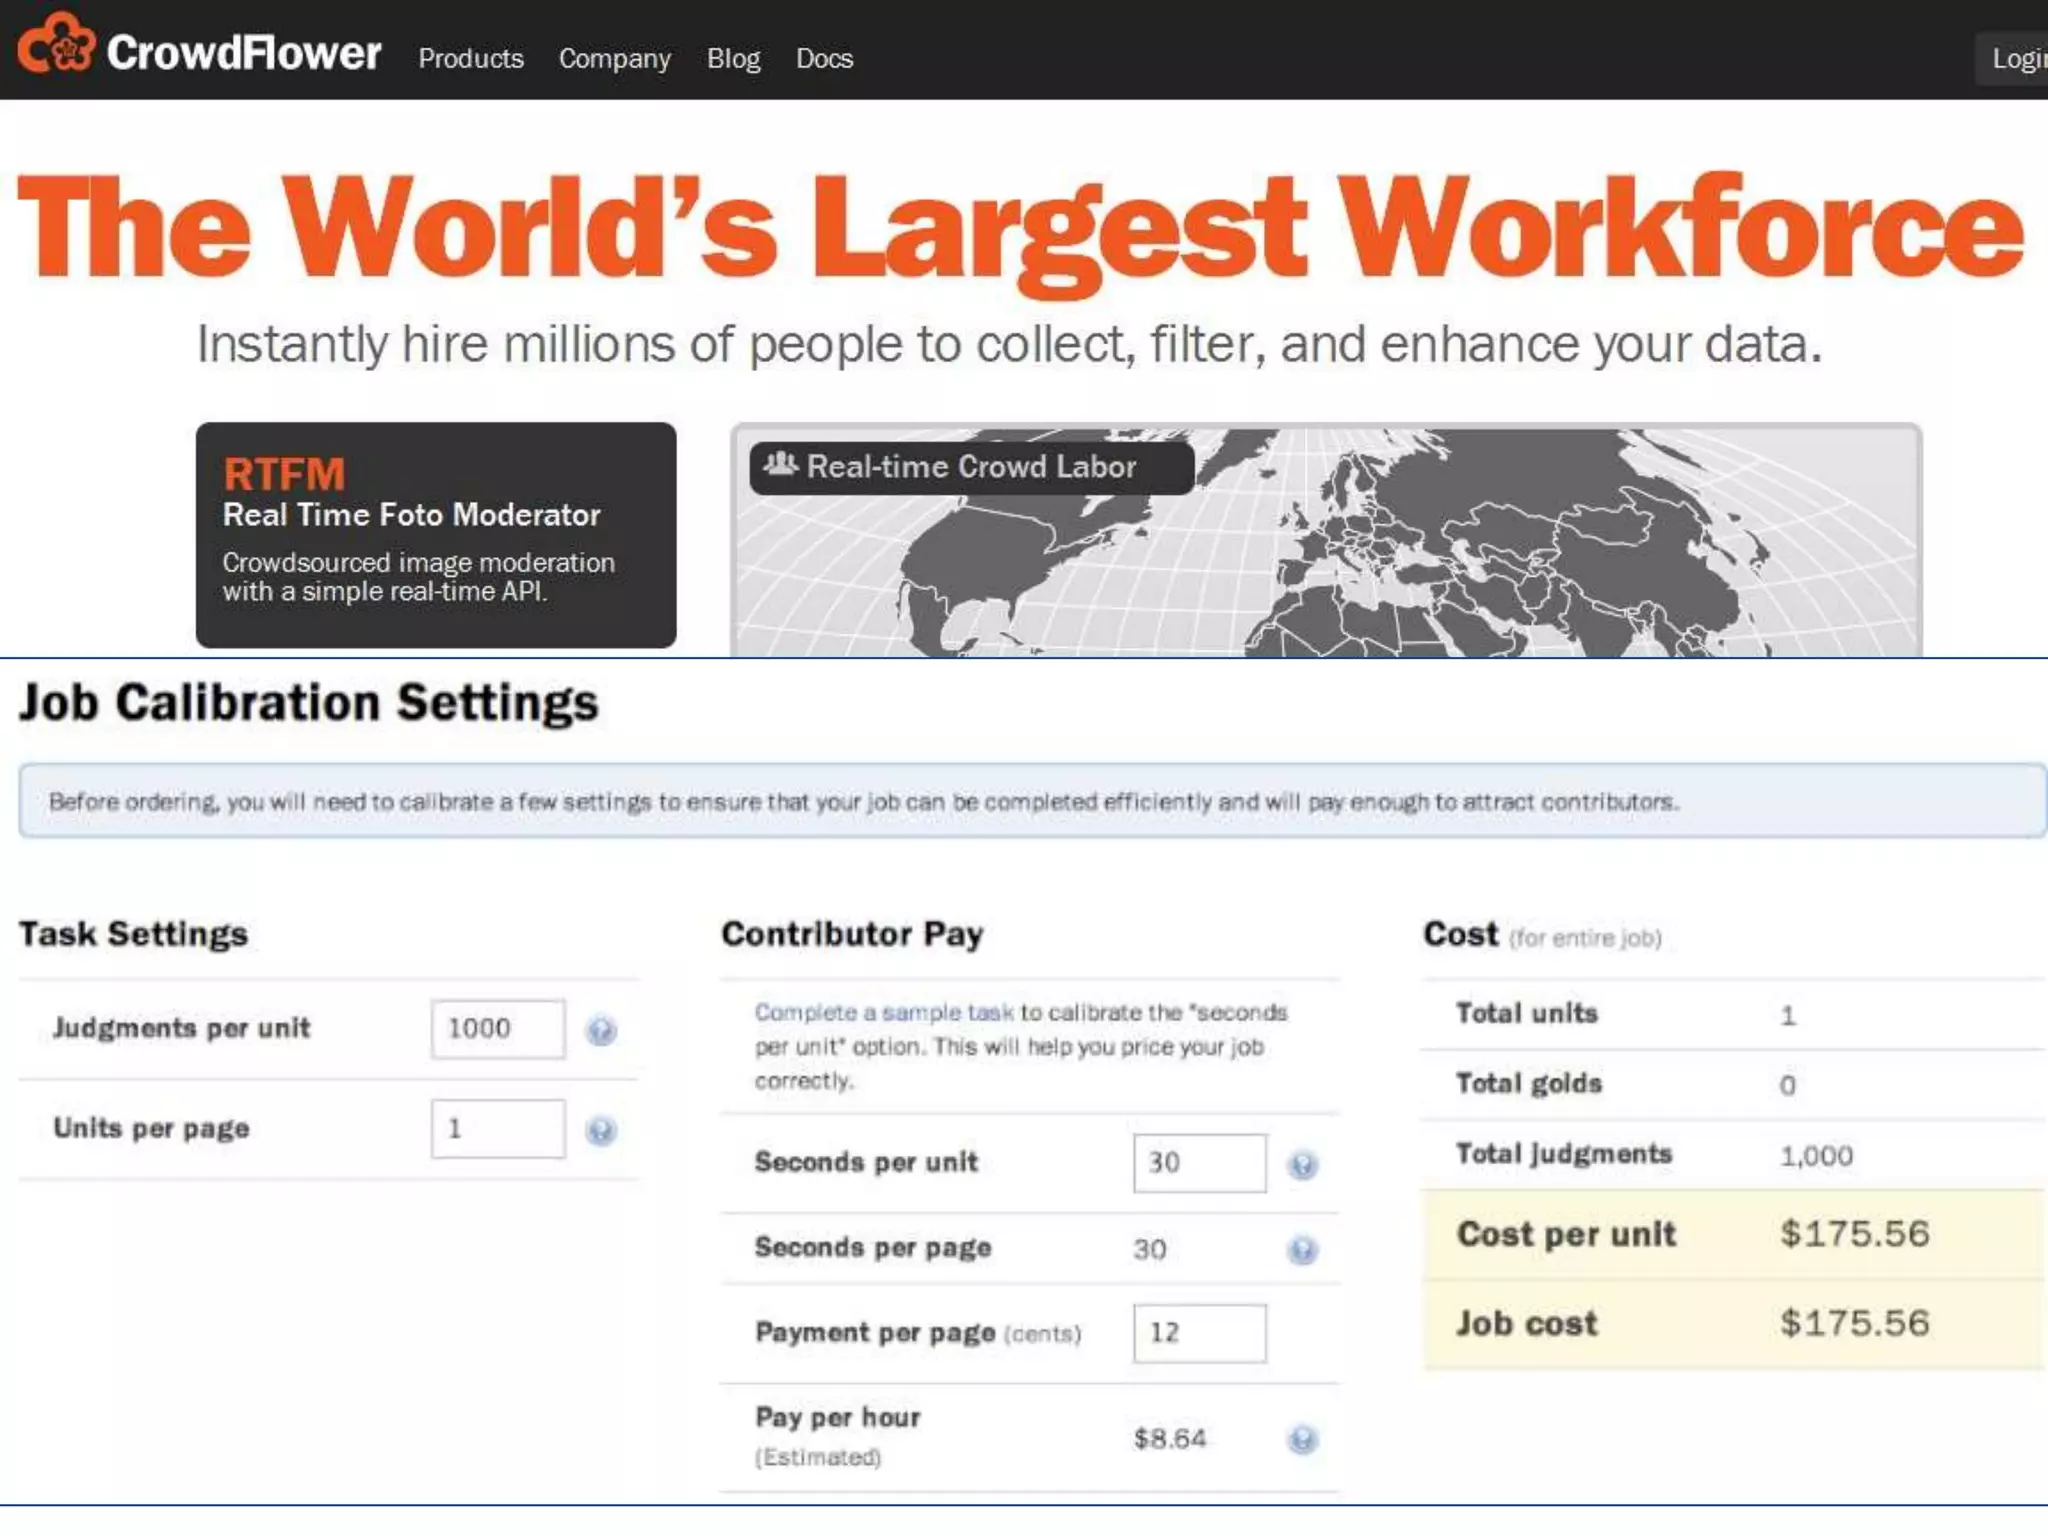The width and height of the screenshot is (2048, 1536).
Task: Go to the Blog page
Action: click(733, 58)
